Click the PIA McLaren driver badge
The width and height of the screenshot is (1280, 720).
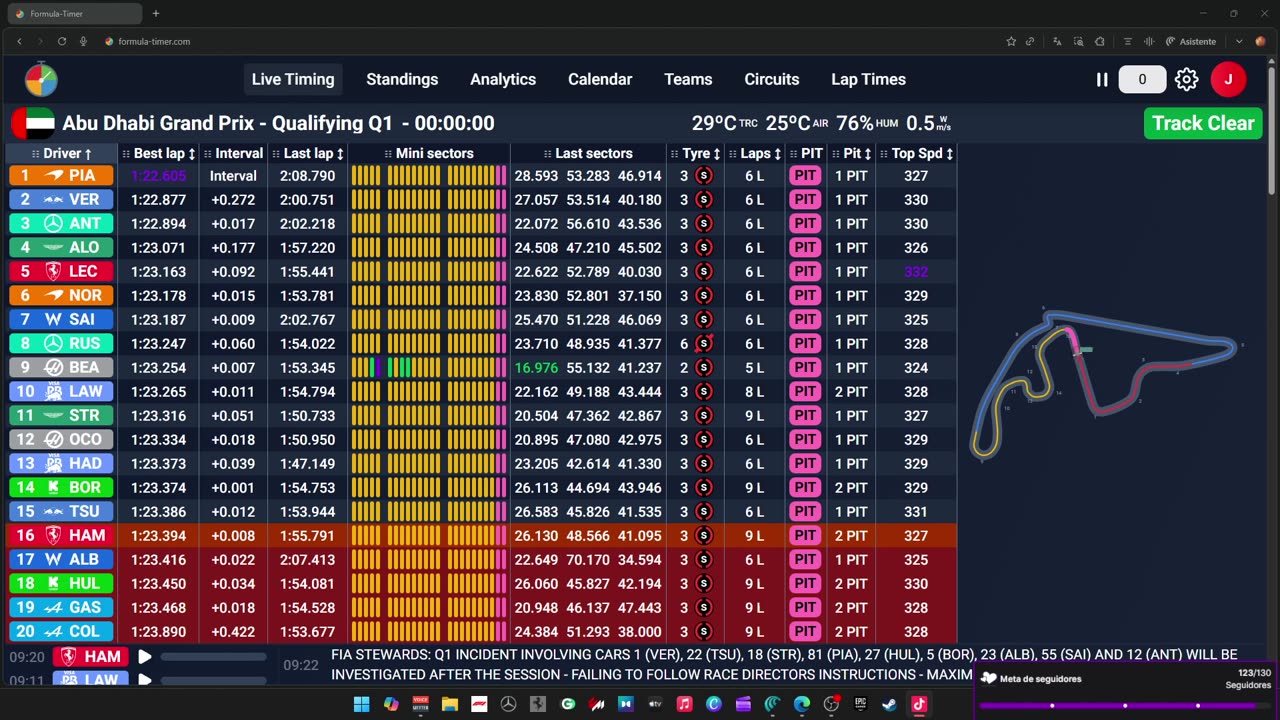(61, 176)
